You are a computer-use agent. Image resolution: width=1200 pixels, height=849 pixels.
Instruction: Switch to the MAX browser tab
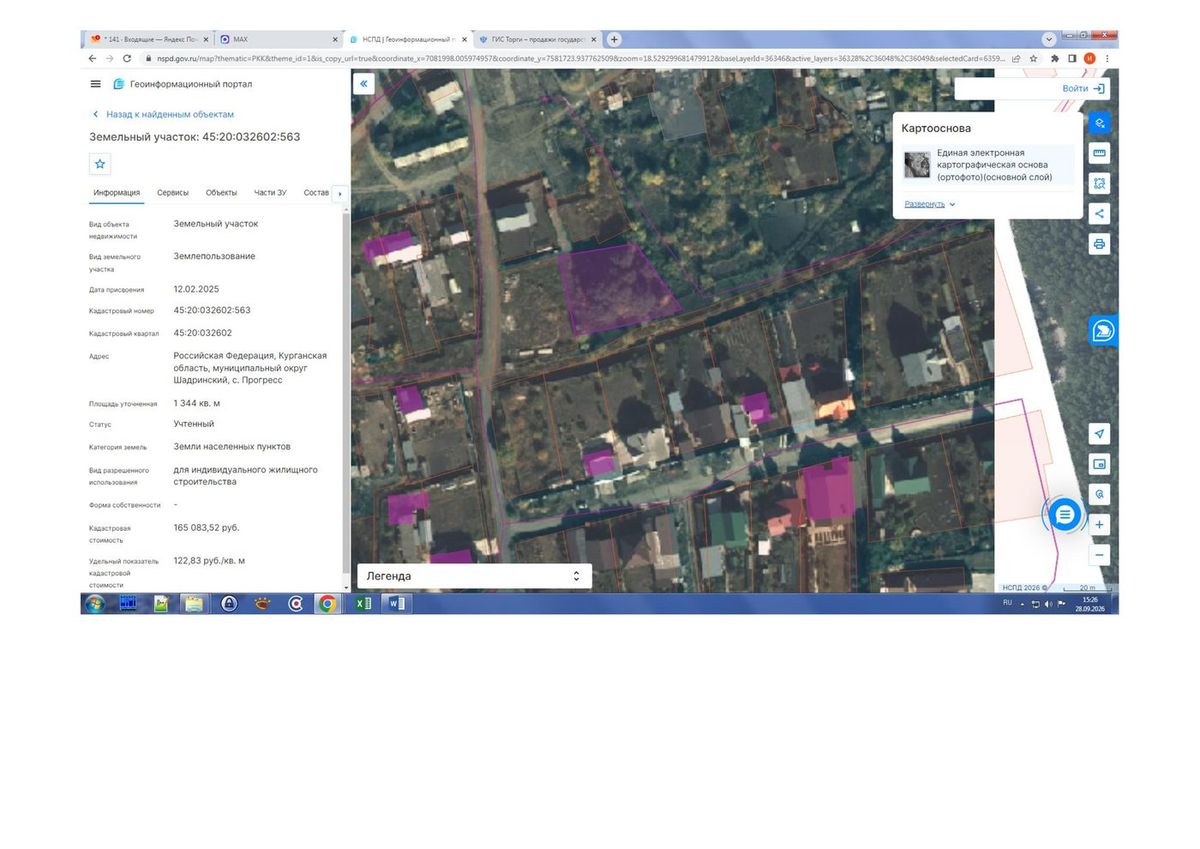(x=279, y=40)
